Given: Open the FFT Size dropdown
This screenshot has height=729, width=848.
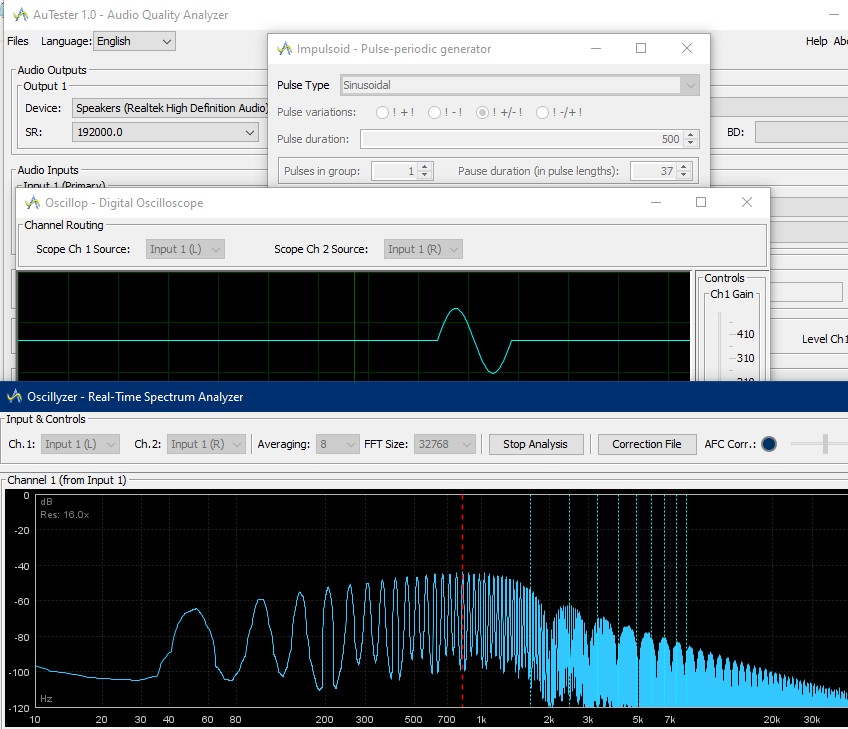Looking at the screenshot, I should 445,444.
